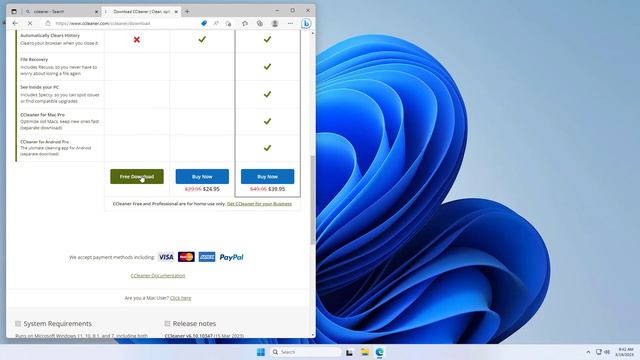Viewport: 640px width, 360px height.
Task: Close the ccleaner - Search tab
Action: pos(96,12)
